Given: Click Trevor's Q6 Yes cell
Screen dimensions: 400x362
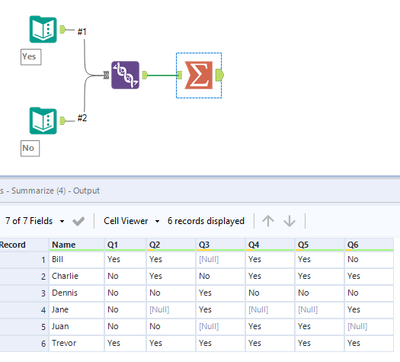Looking at the screenshot, I should (369, 343).
